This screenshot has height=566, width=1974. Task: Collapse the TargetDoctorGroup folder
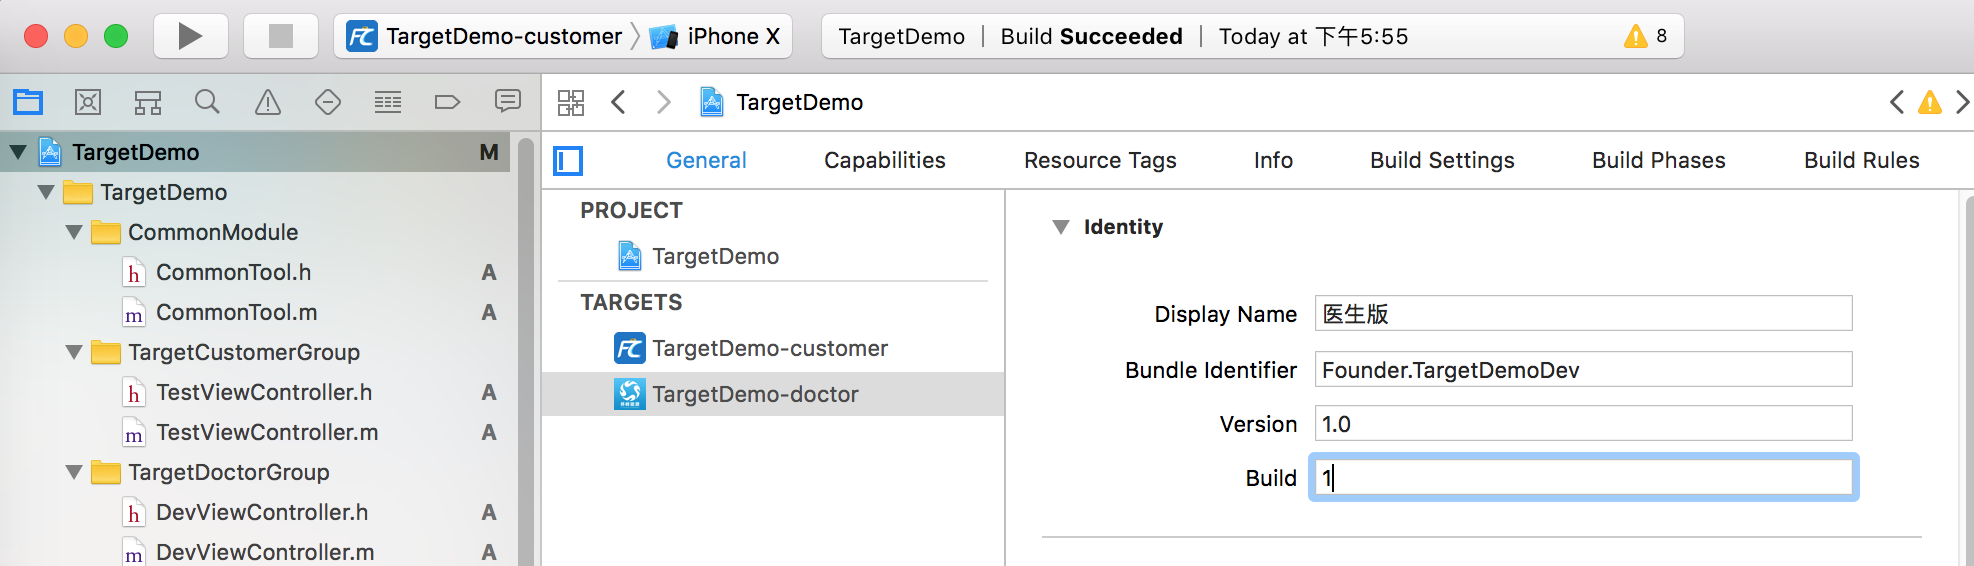tap(74, 472)
